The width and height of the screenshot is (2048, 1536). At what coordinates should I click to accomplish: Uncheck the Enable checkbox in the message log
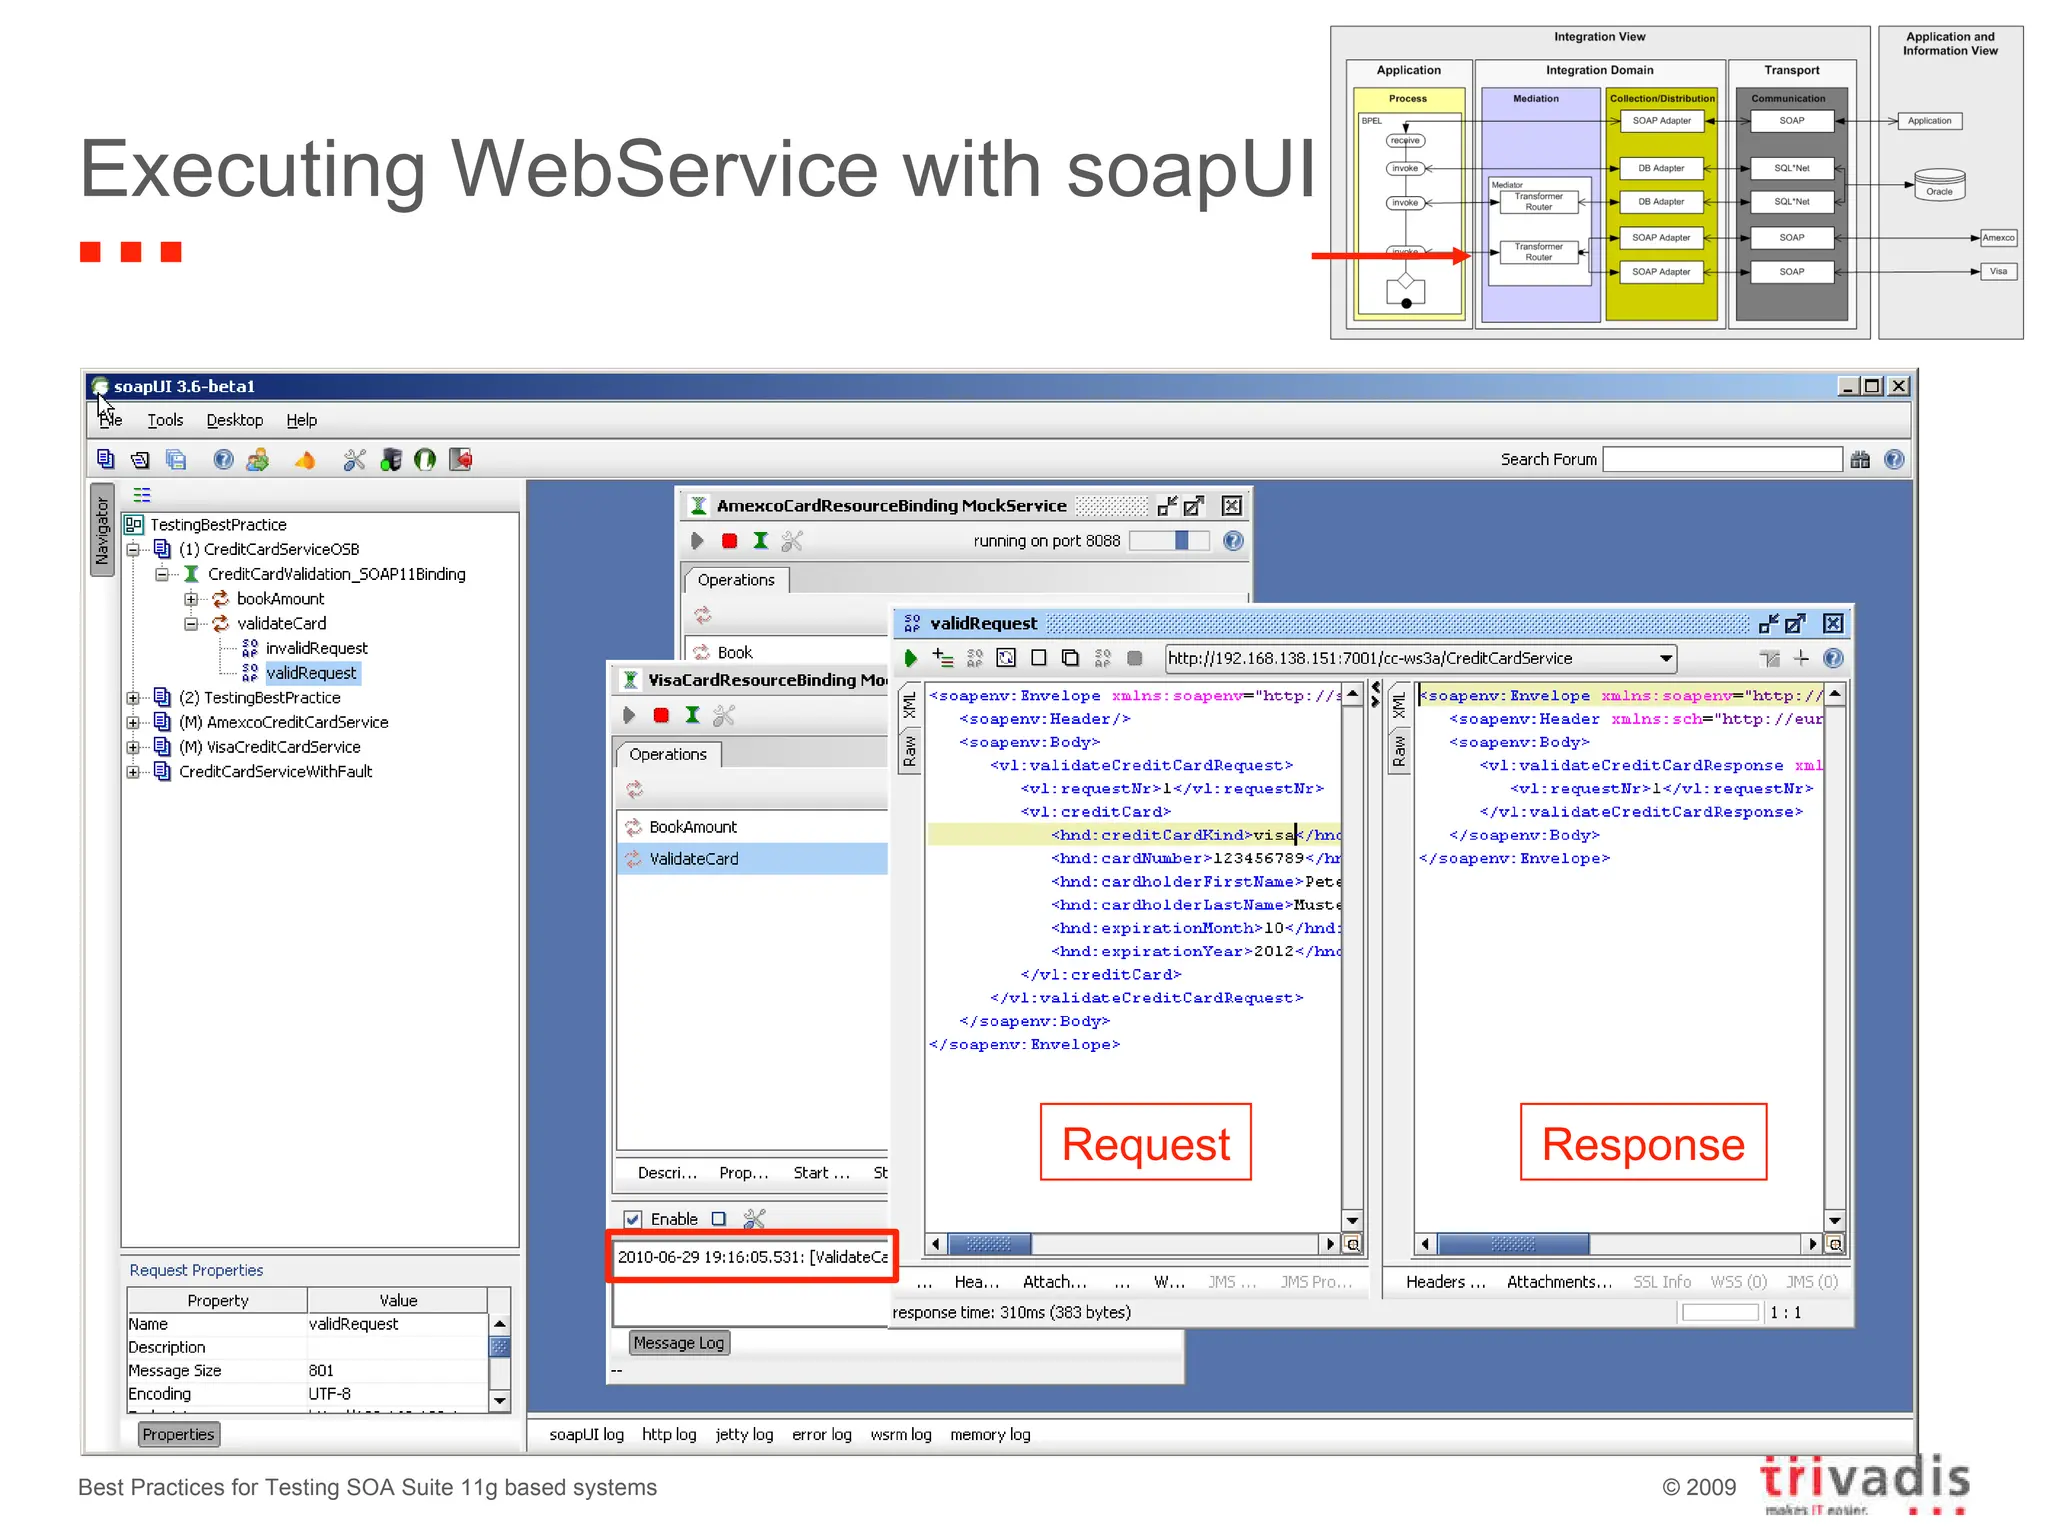pyautogui.click(x=632, y=1219)
